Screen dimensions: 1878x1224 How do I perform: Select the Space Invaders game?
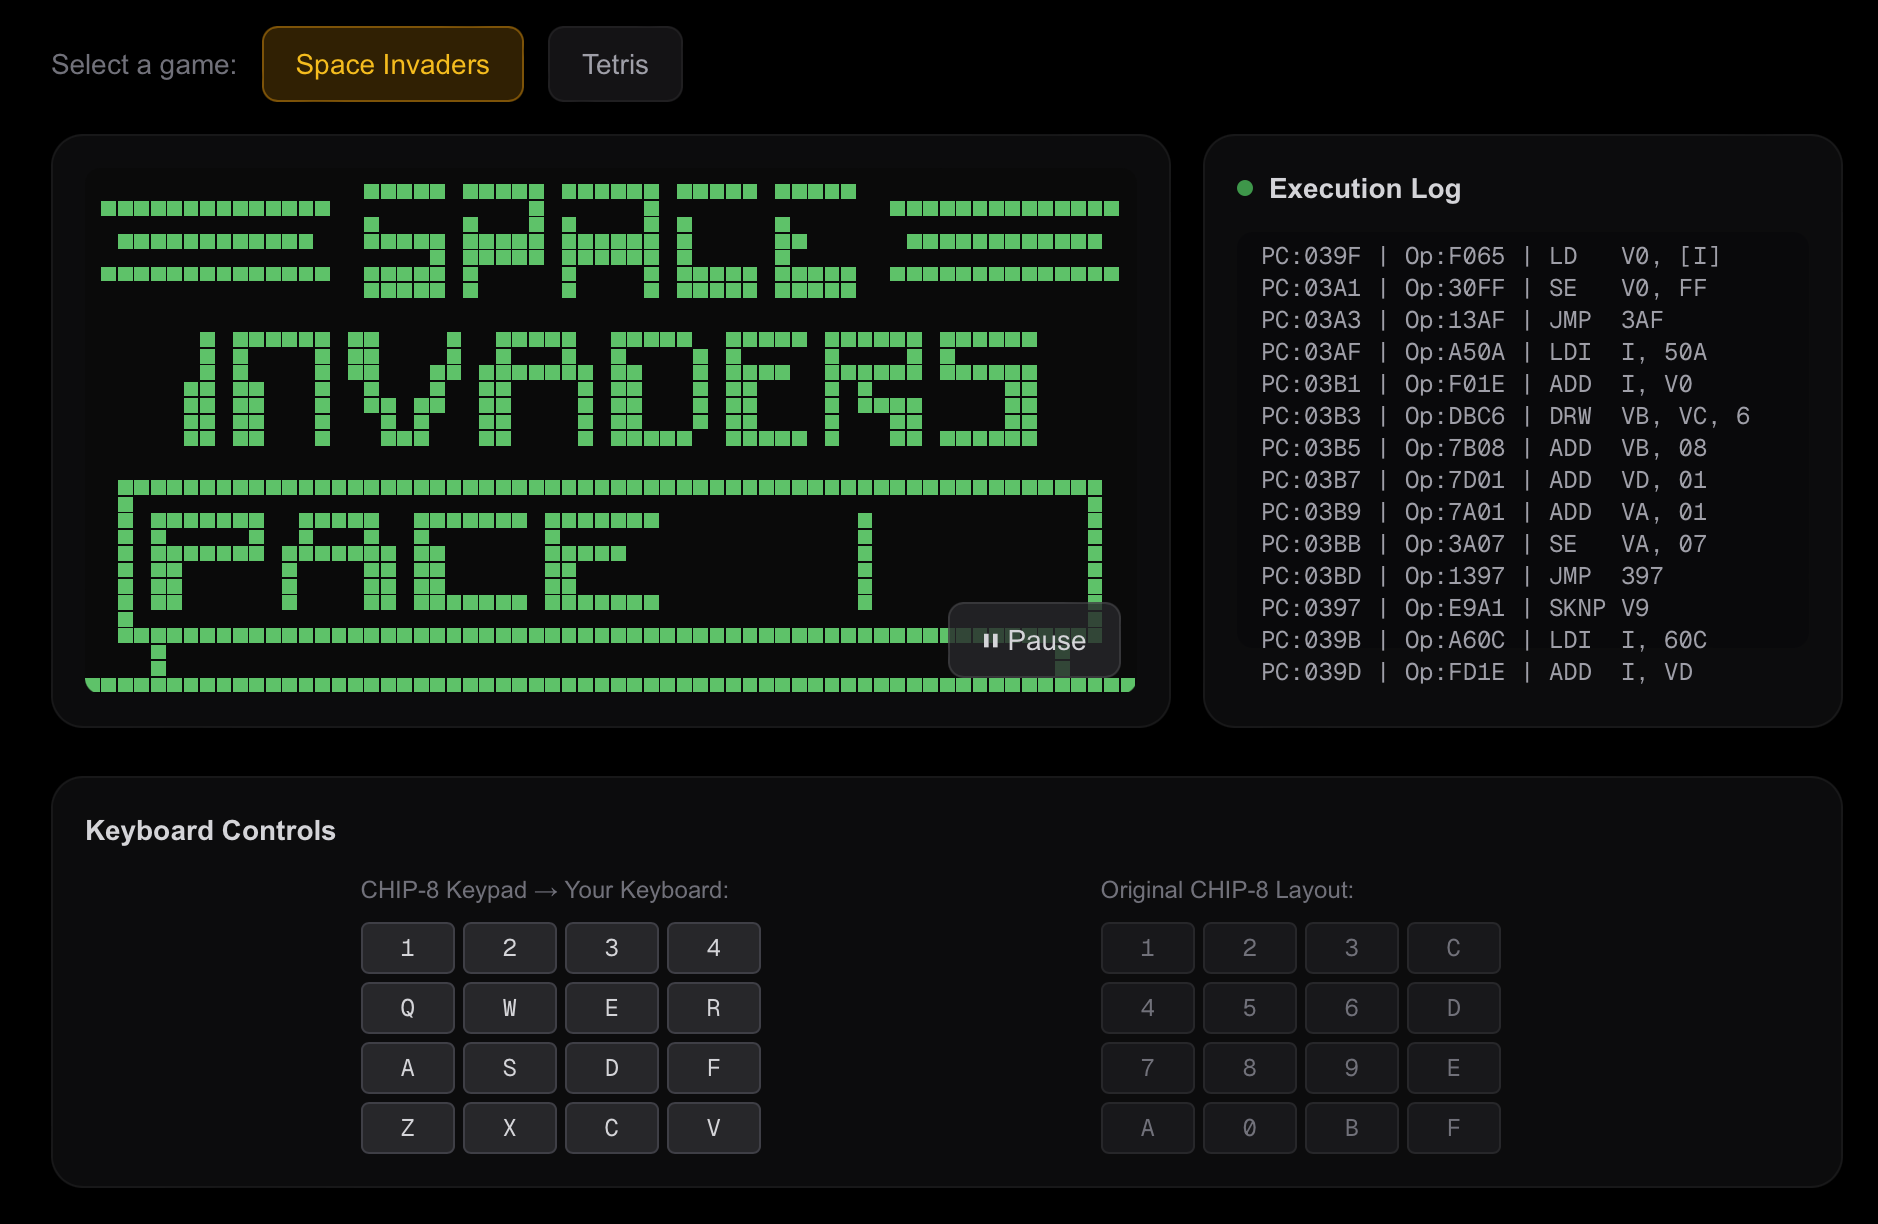pyautogui.click(x=392, y=64)
